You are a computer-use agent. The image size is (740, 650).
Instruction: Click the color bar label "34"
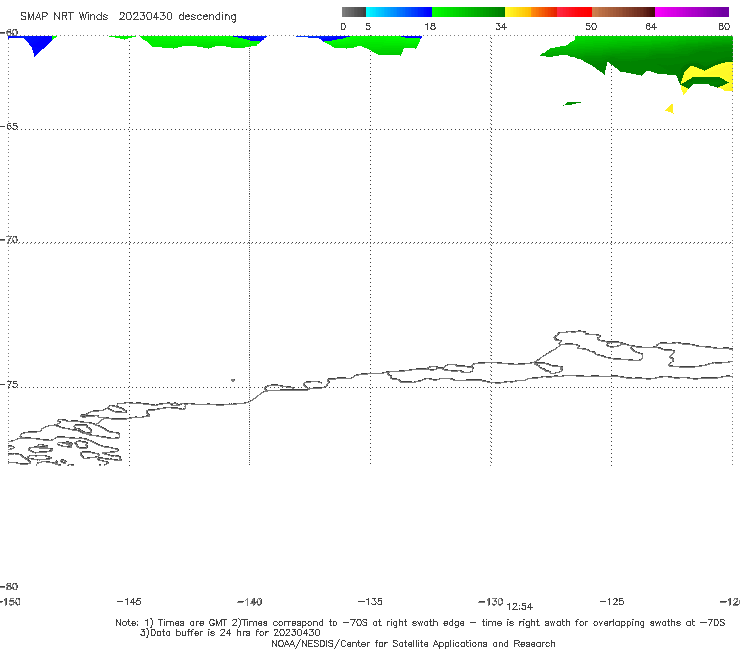tap(501, 26)
